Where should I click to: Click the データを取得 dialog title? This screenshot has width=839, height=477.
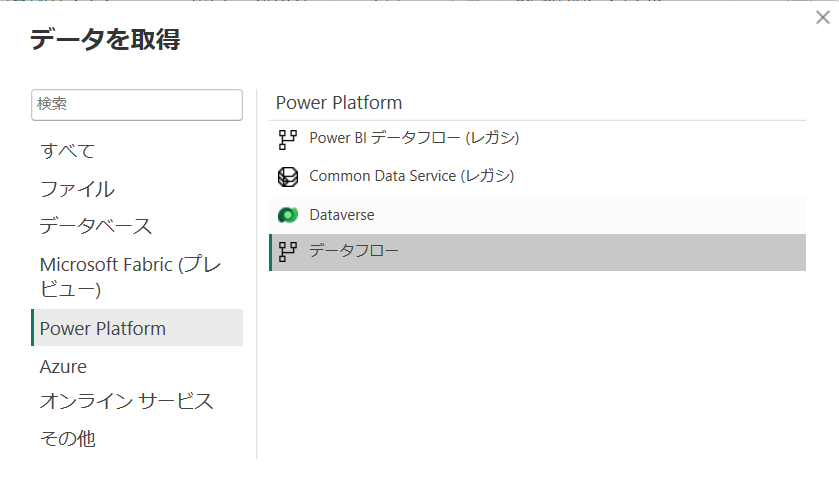pyautogui.click(x=105, y=40)
